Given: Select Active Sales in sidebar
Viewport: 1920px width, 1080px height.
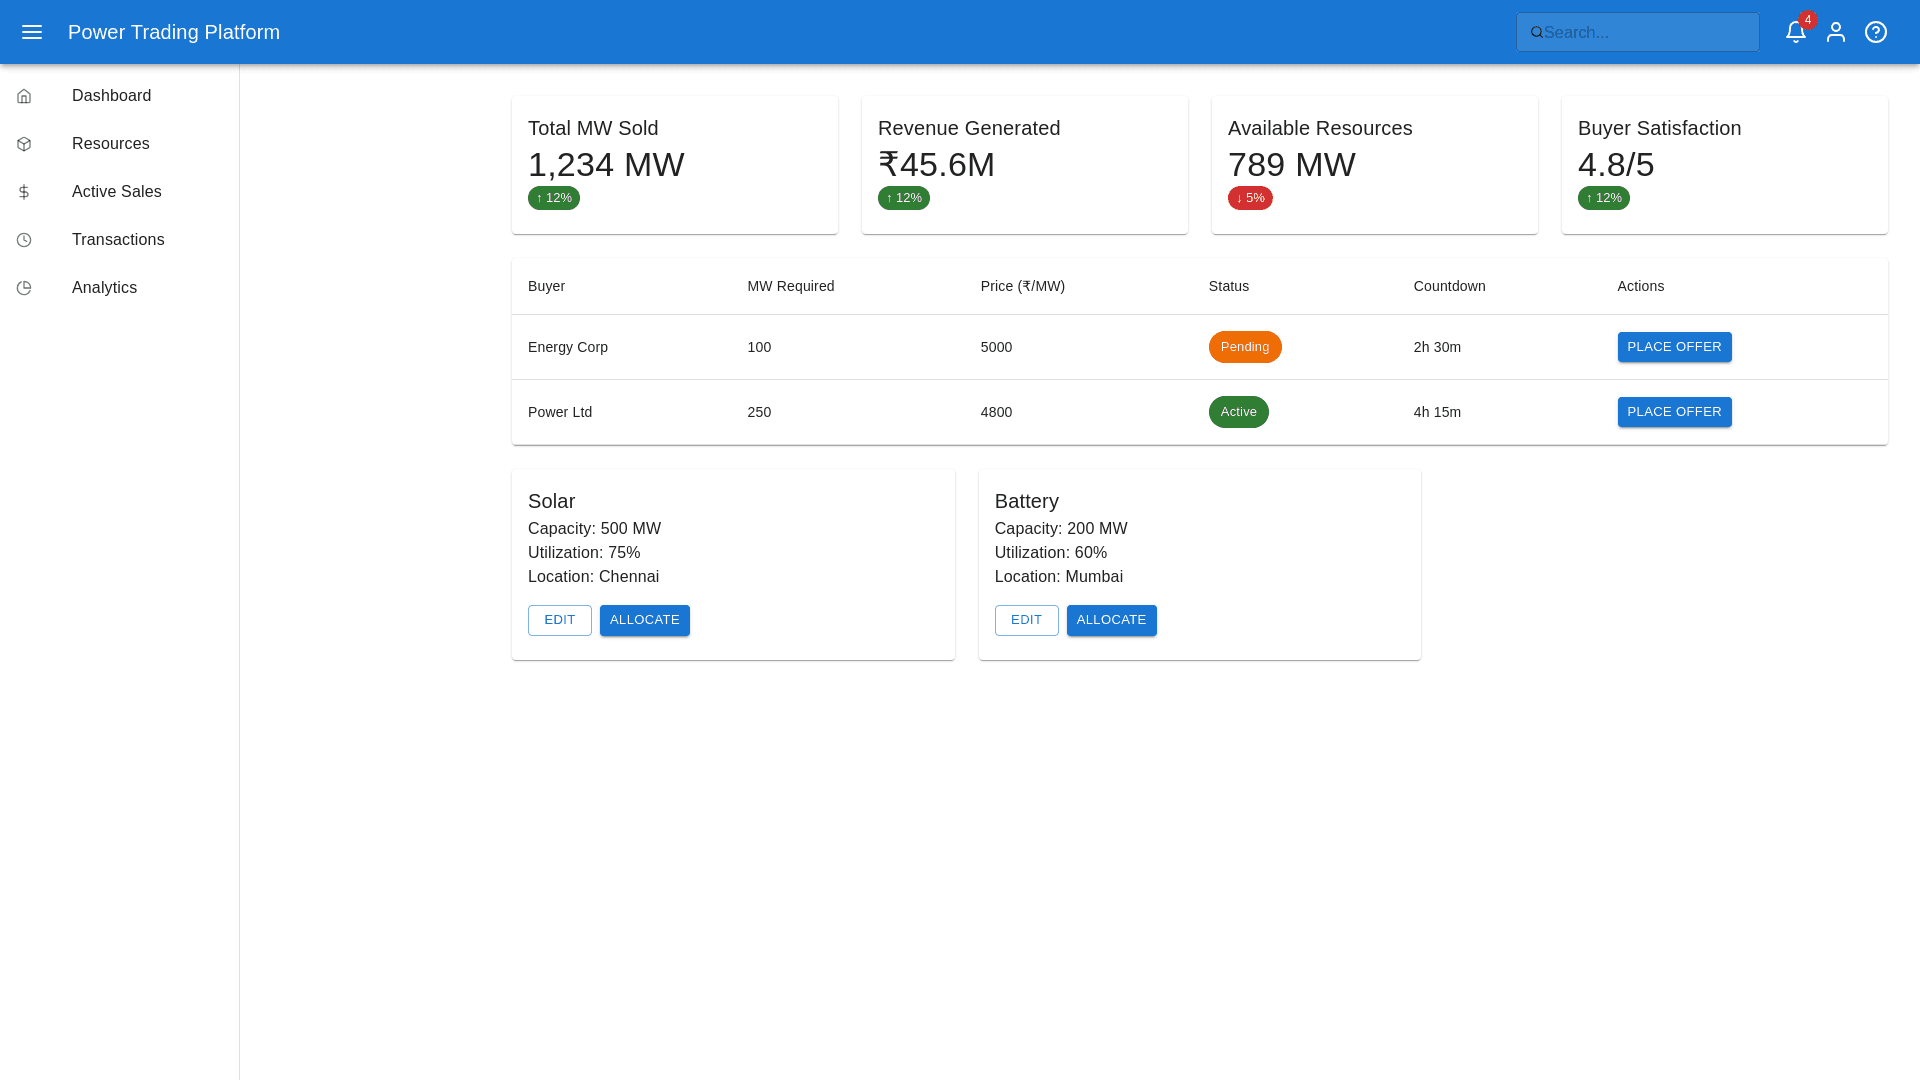Looking at the screenshot, I should [x=116, y=192].
